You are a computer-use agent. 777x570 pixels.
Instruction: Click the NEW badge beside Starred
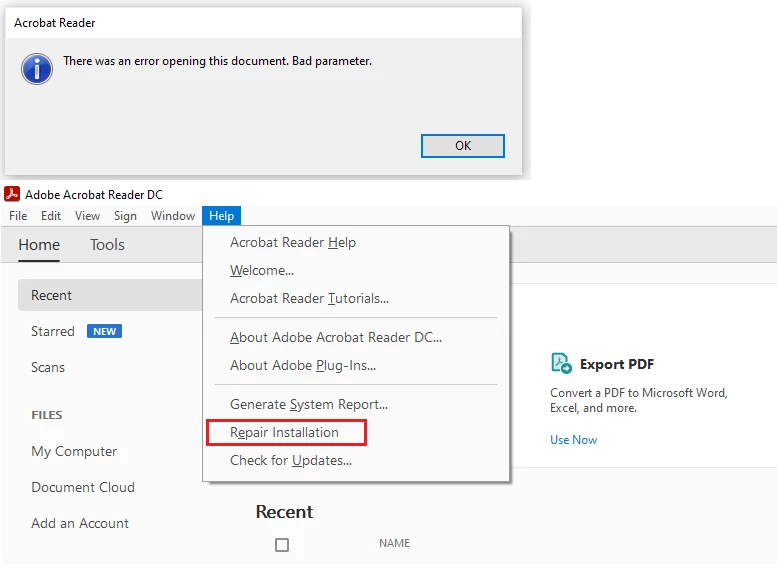[x=105, y=331]
